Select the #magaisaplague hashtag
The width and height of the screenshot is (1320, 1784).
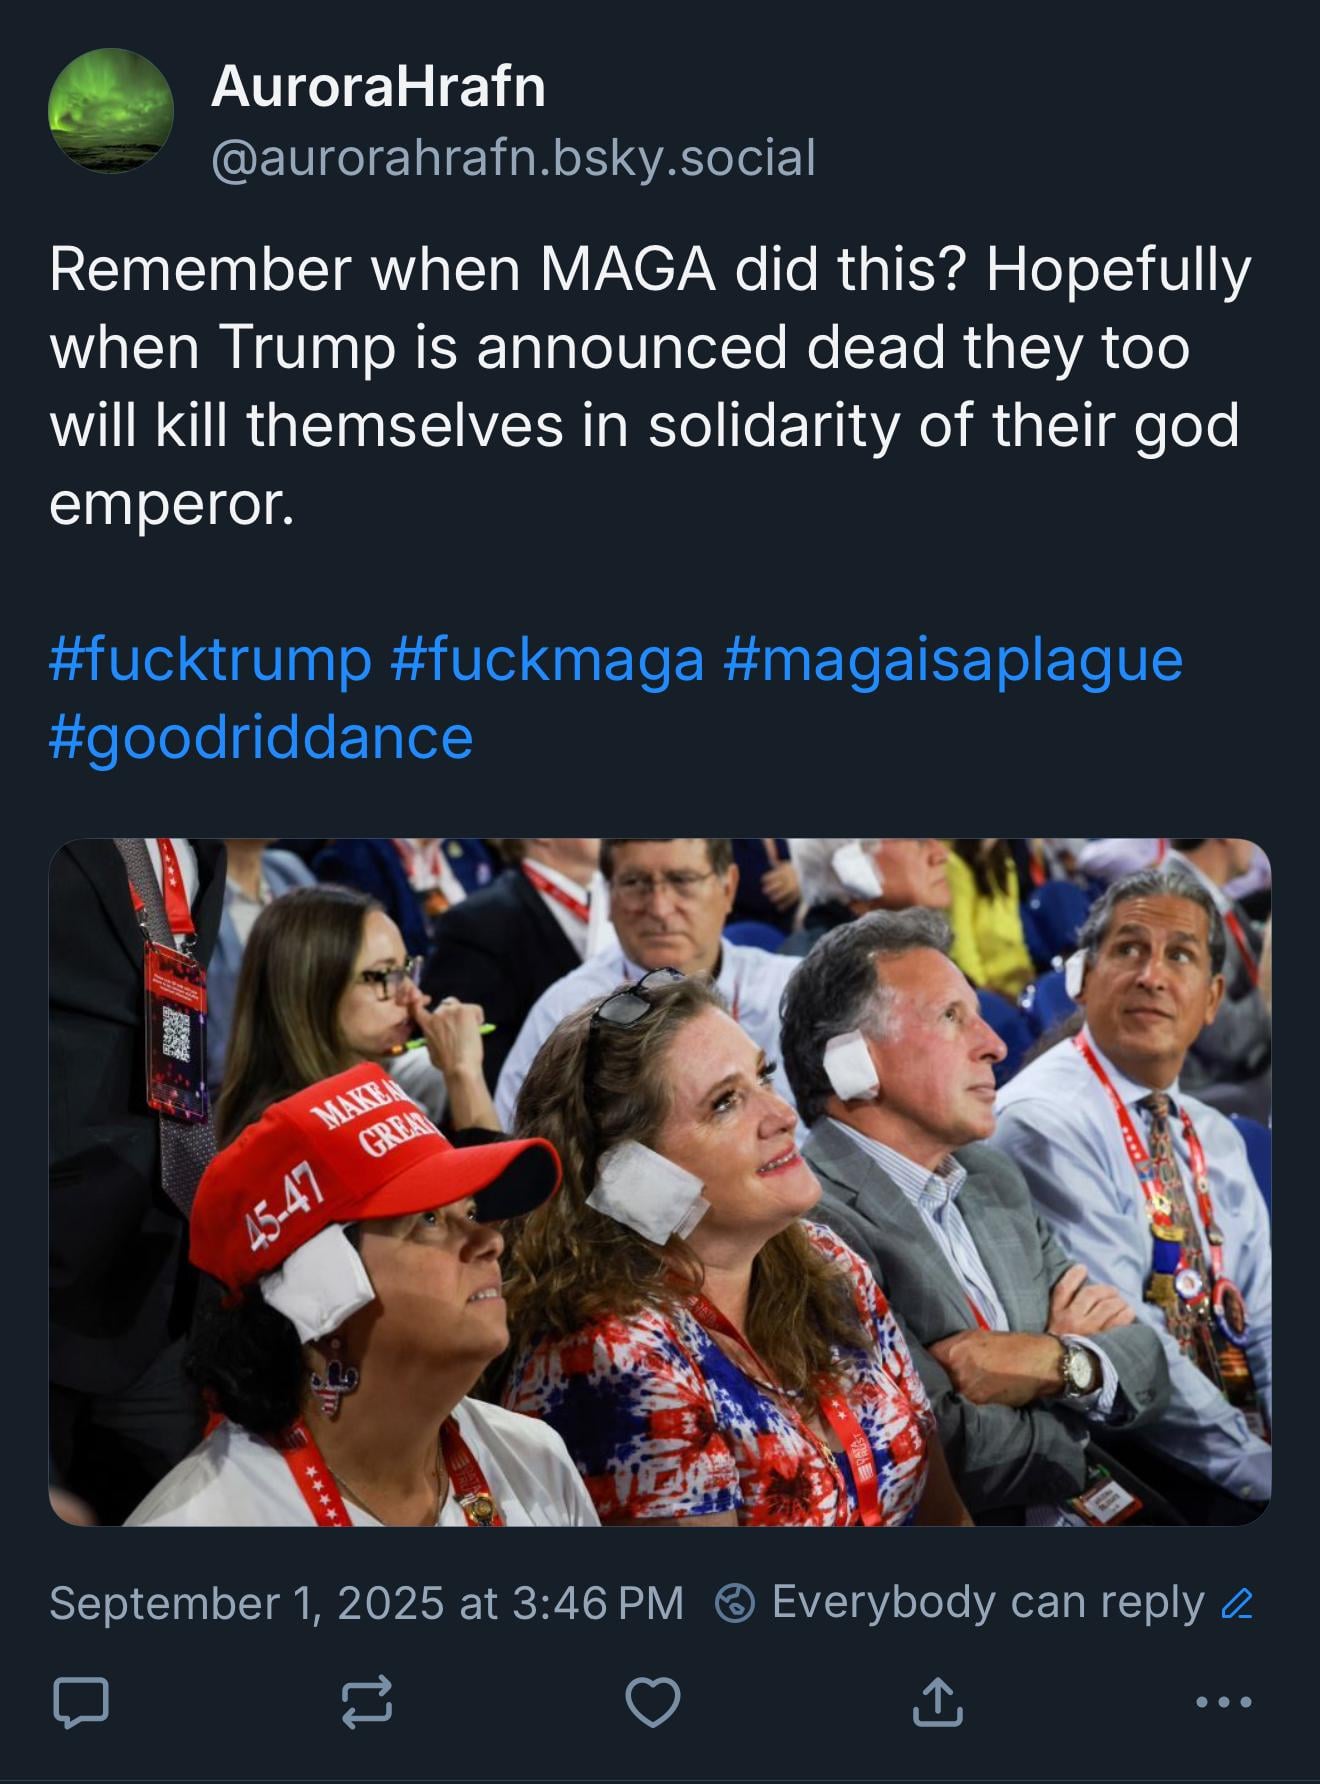(x=952, y=661)
